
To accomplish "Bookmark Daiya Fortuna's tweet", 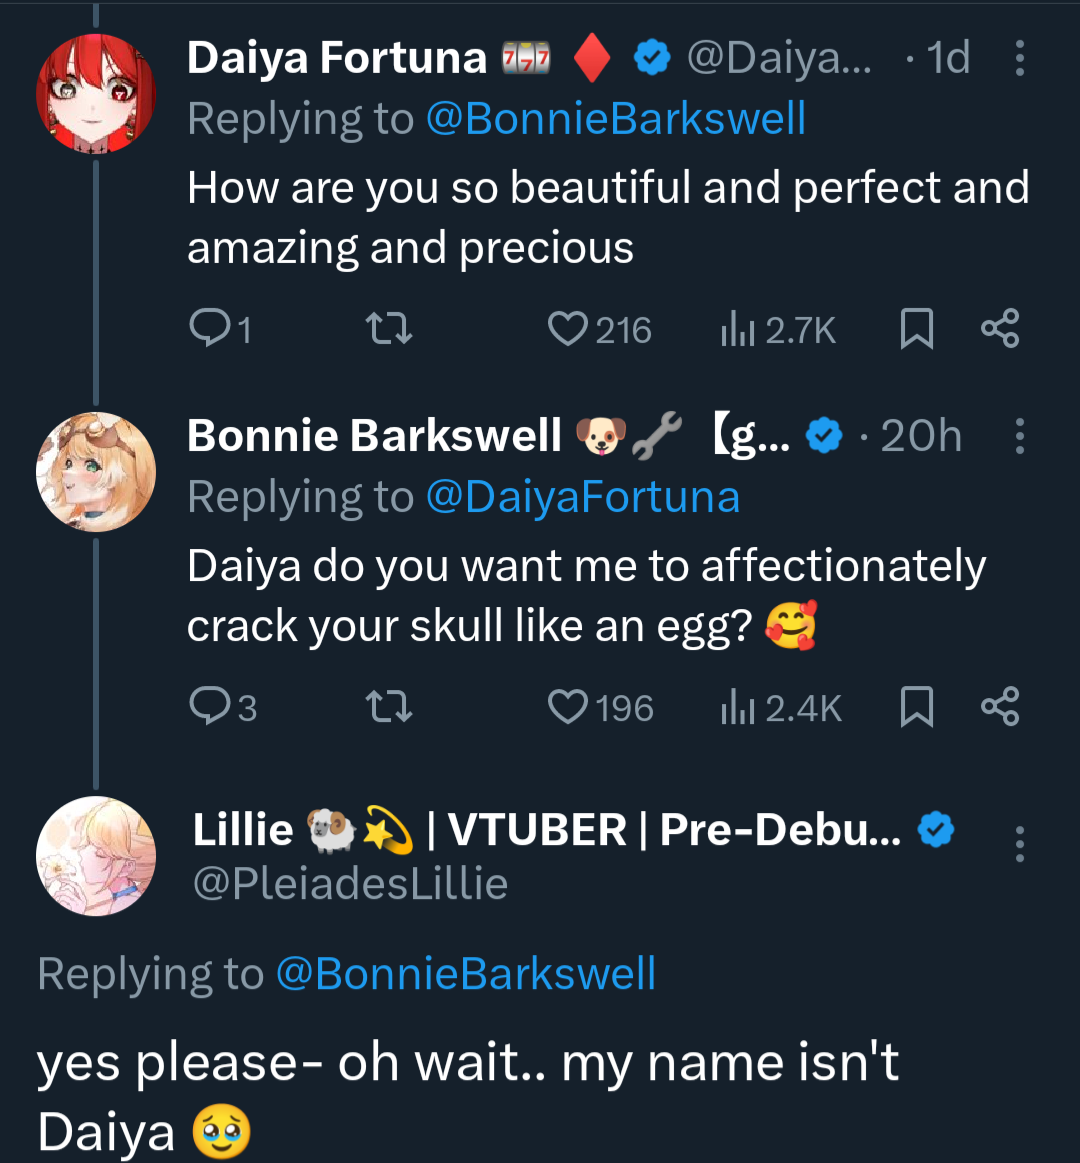I will tap(916, 329).
